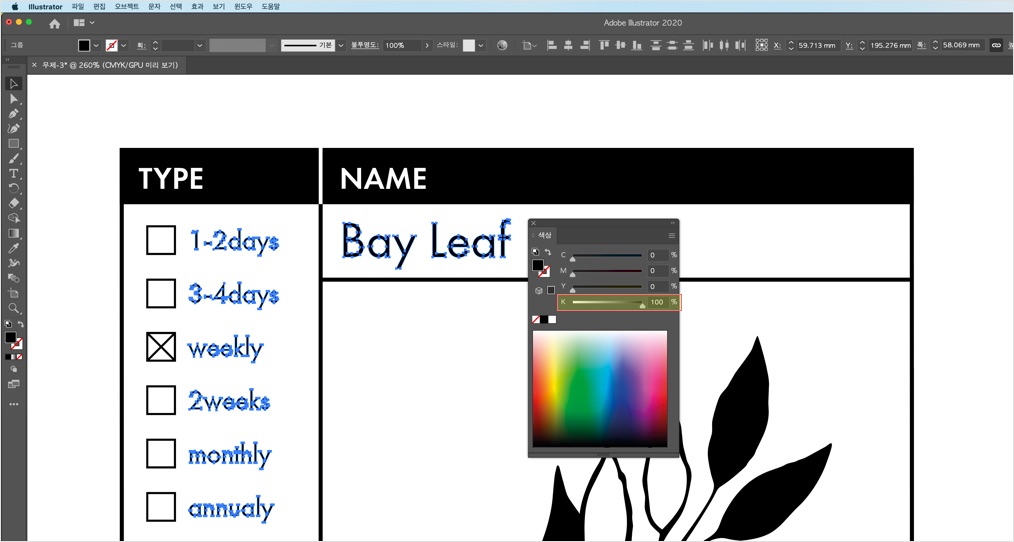Click the Home icon
This screenshot has width=1014, height=542.
pyautogui.click(x=54, y=23)
